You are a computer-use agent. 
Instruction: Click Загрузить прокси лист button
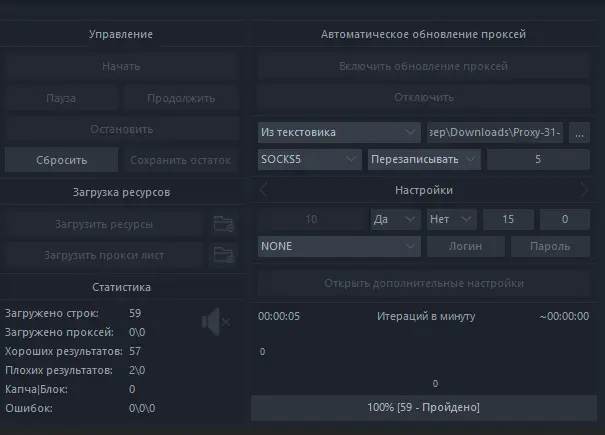[104, 255]
